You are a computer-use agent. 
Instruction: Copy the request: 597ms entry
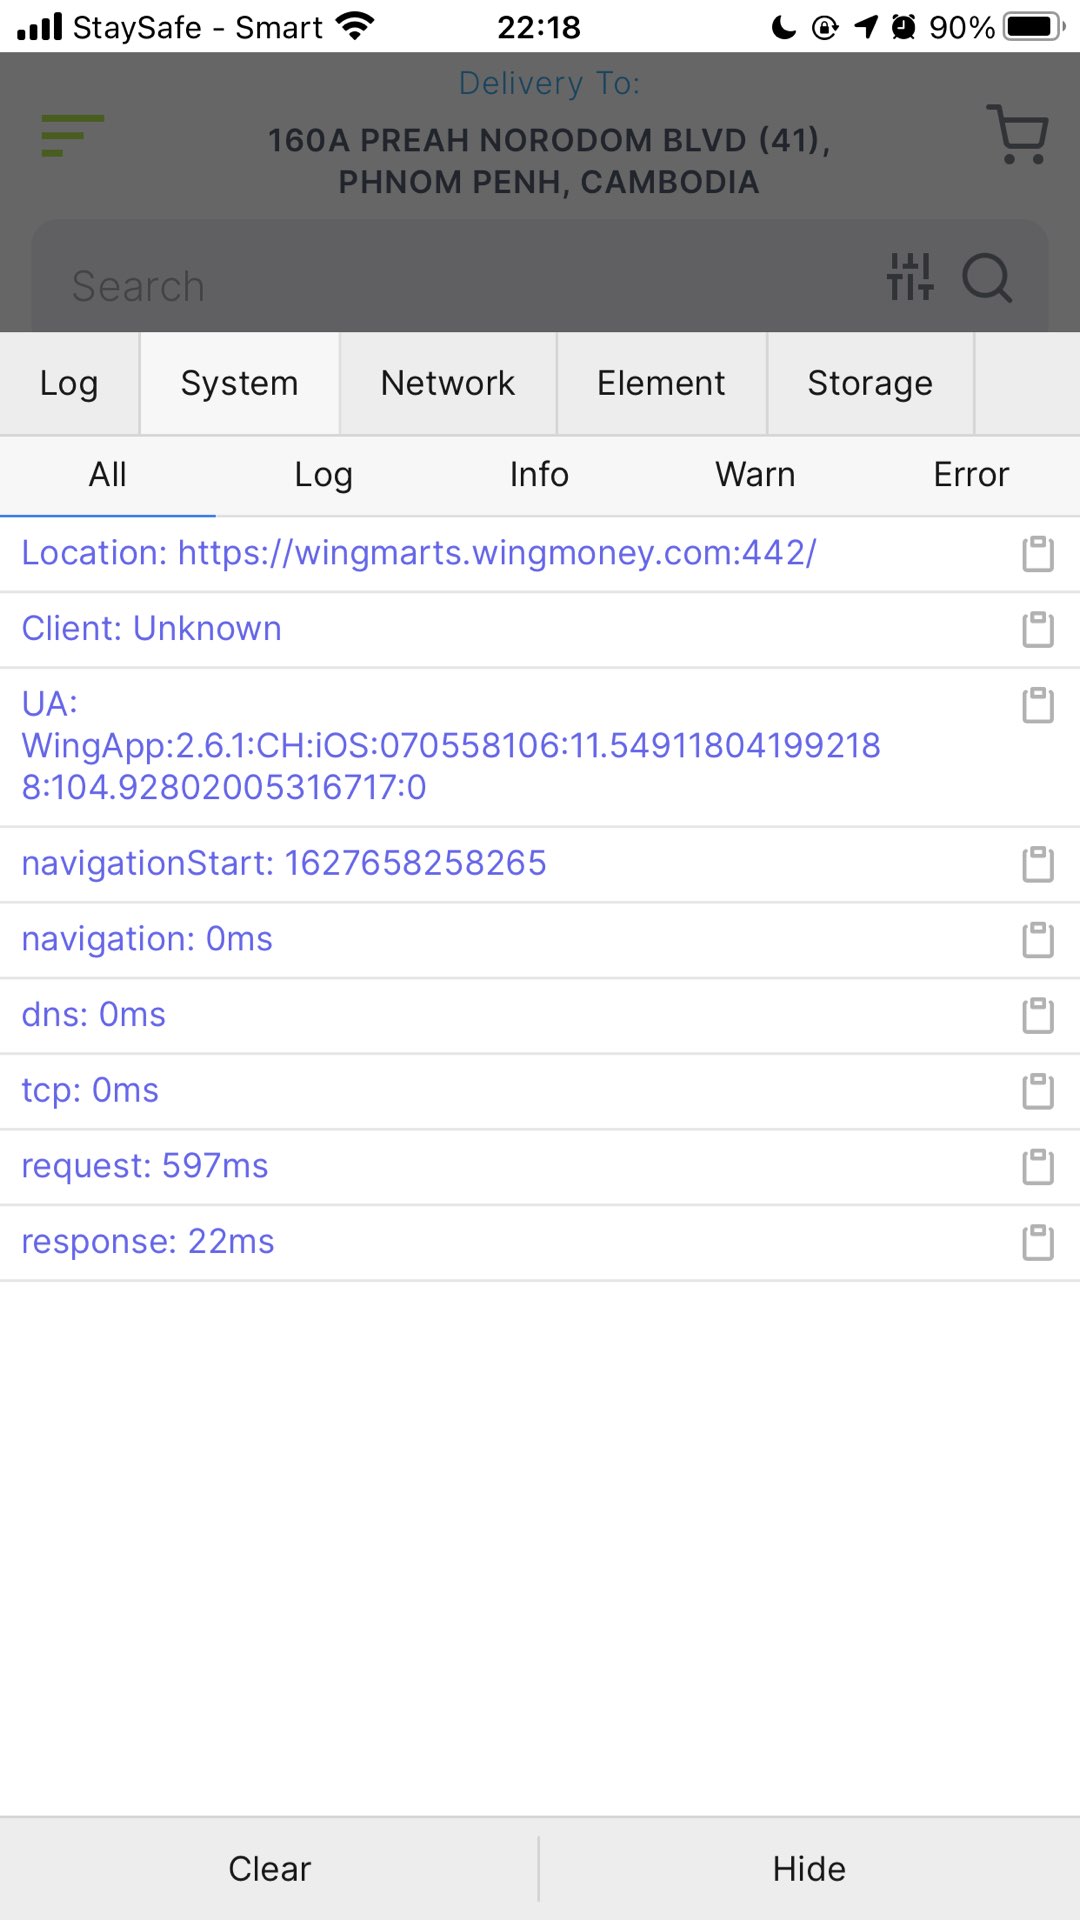1038,1167
